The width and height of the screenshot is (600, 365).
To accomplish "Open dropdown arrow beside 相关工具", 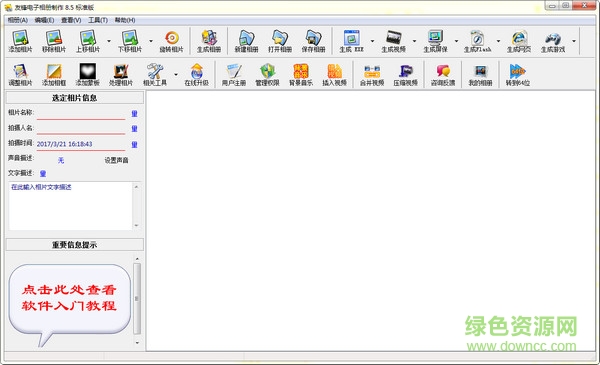I will 176,74.
